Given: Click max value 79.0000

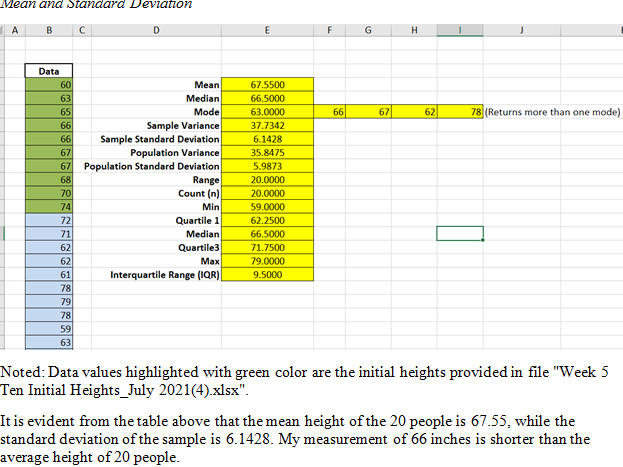Looking at the screenshot, I should [x=267, y=261].
